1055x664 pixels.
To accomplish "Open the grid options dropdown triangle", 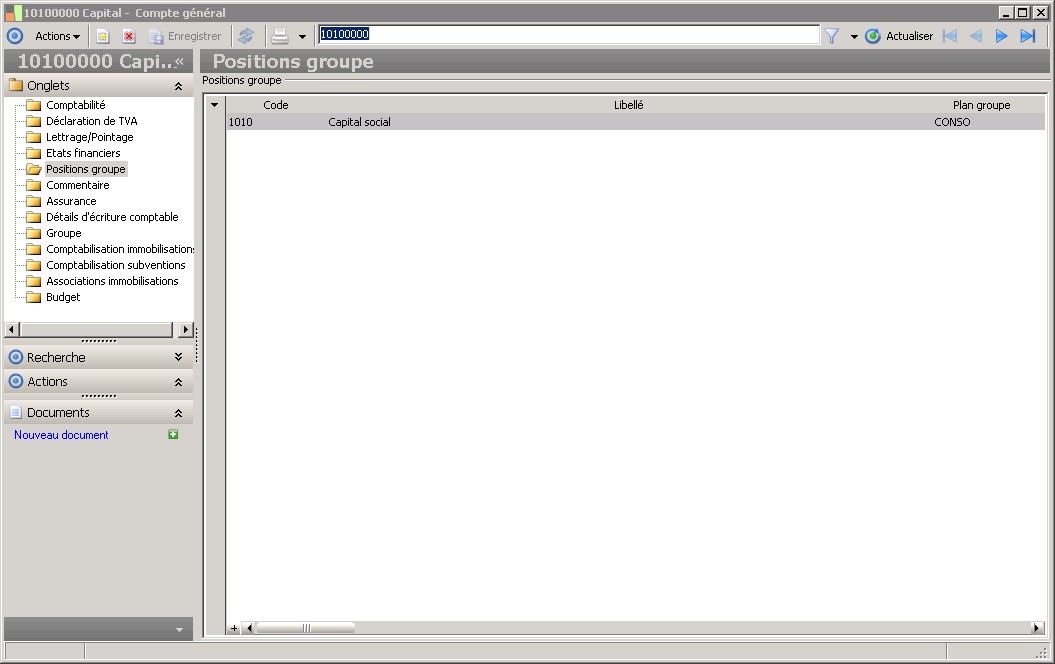I will pos(215,105).
